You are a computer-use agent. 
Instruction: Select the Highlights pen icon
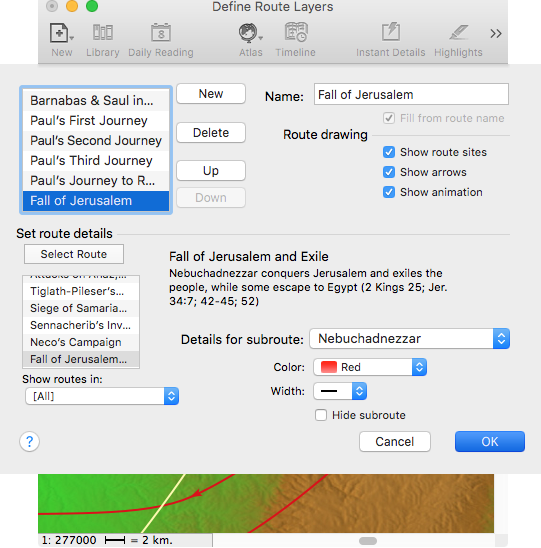(458, 33)
